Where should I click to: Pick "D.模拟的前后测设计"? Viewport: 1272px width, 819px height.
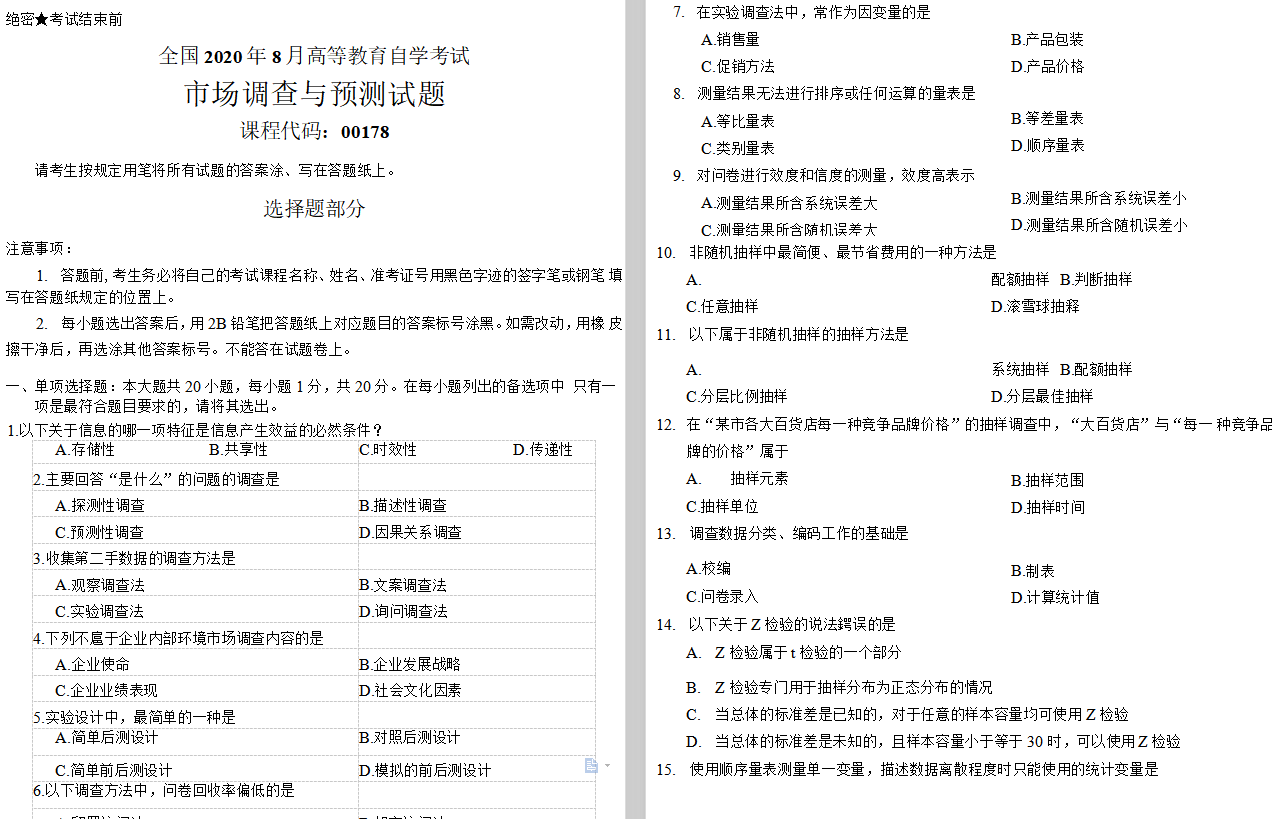tap(425, 770)
